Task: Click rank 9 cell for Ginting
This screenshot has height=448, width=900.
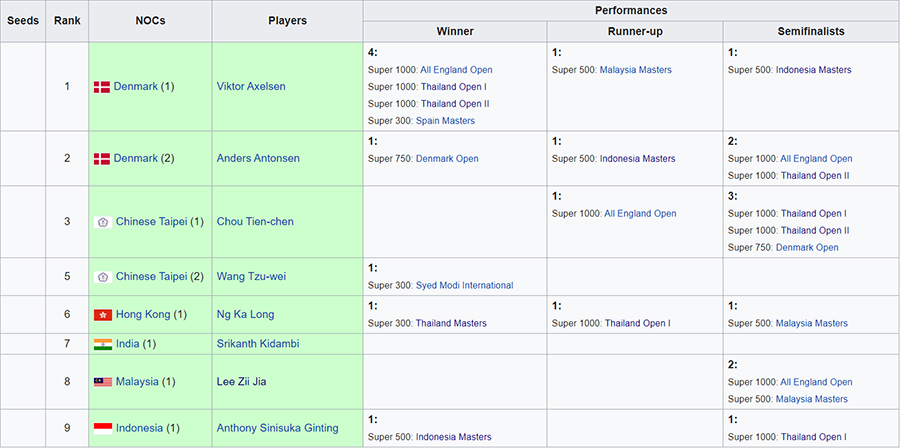Action: pos(67,428)
